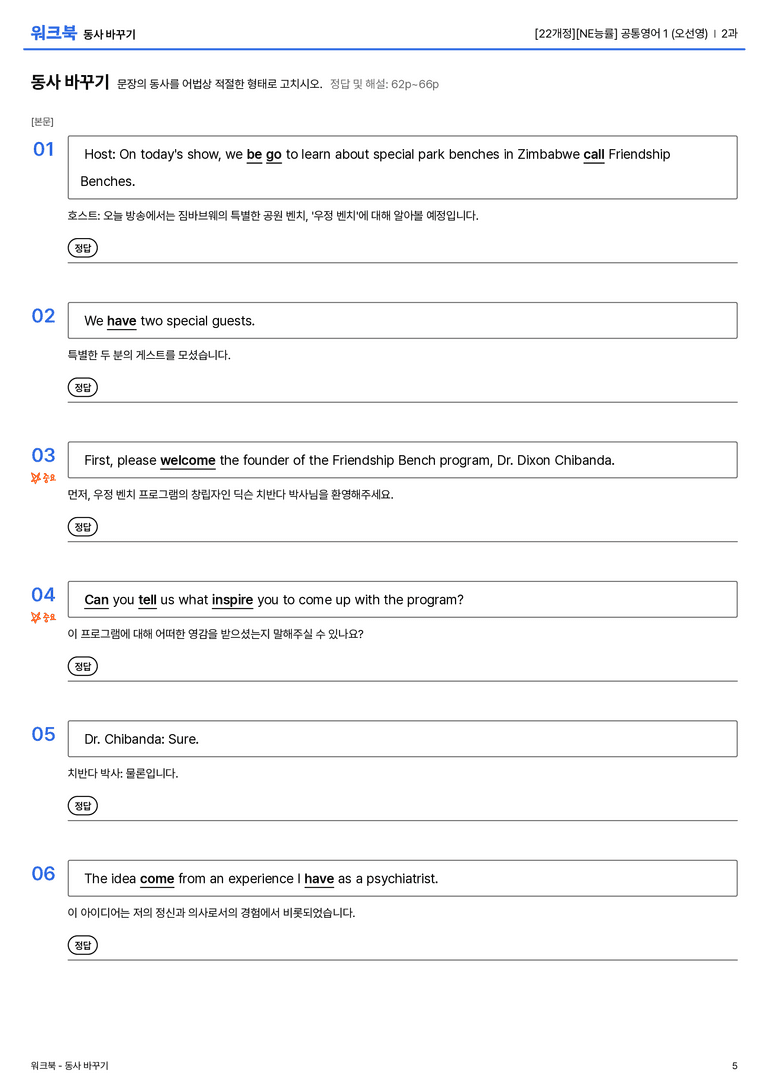Click the sentence box 'We have two special guests.'
Image resolution: width=768 pixels, height=1087 pixels.
point(403,320)
